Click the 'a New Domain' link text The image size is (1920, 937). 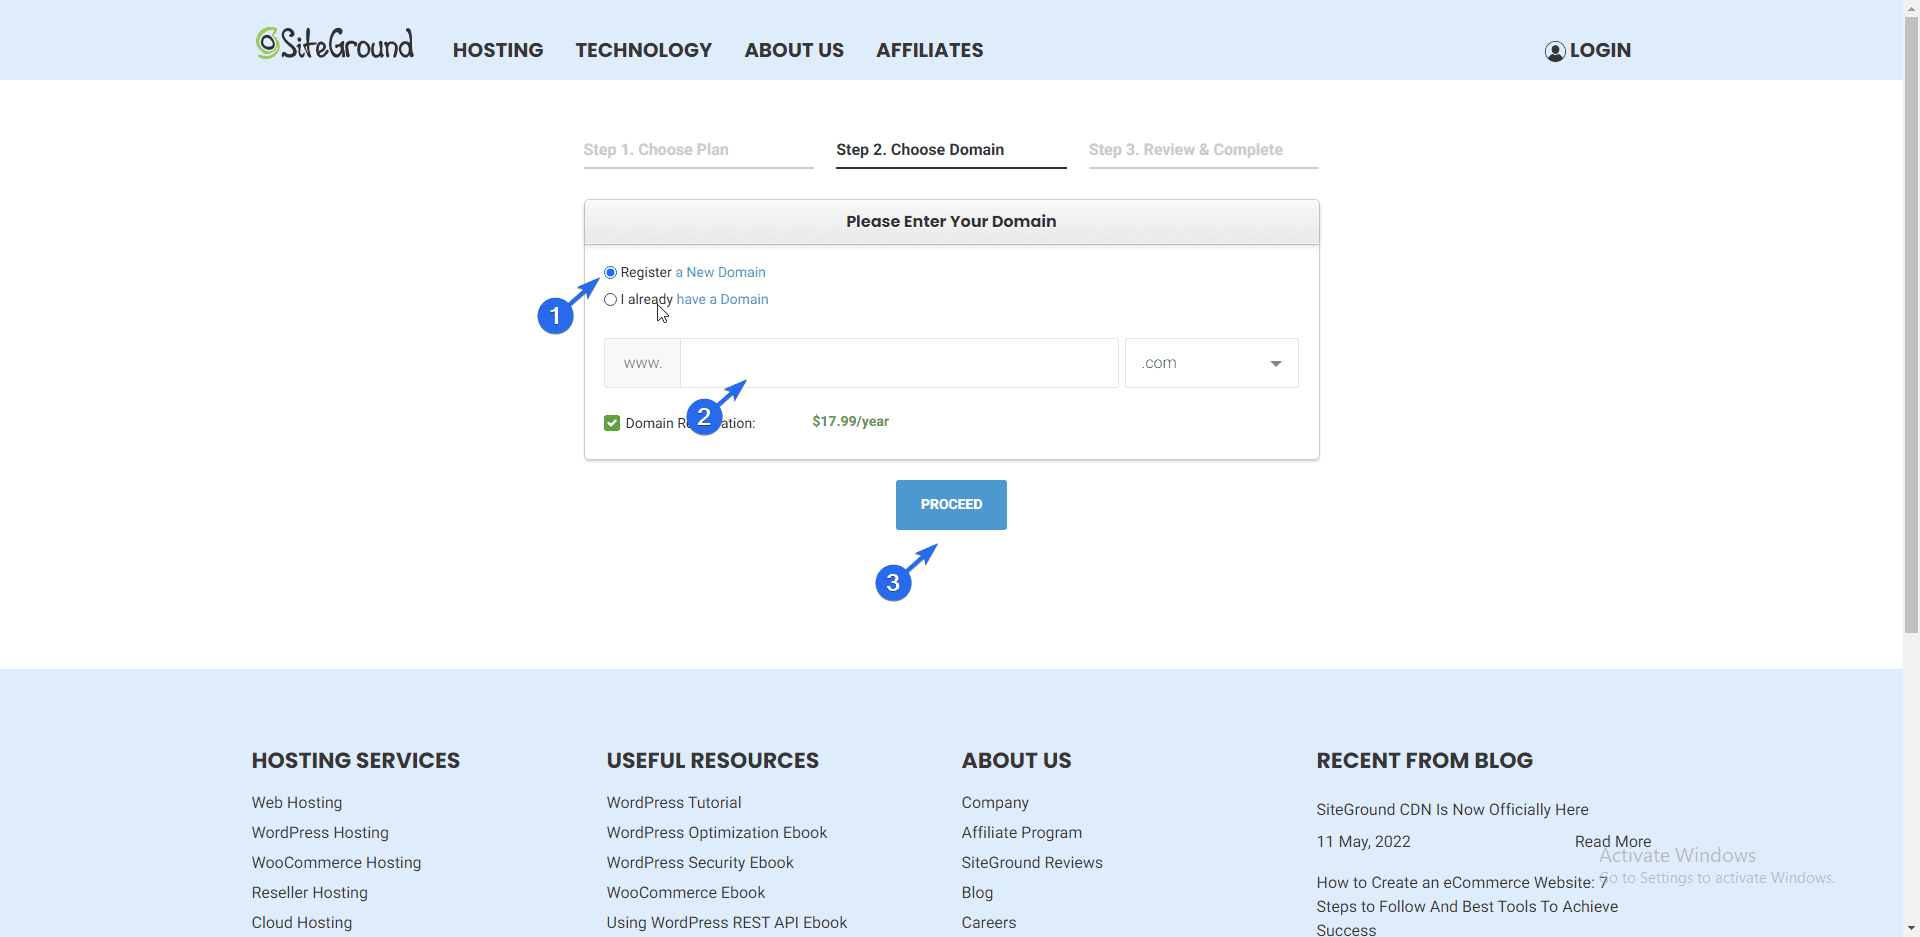[721, 272]
